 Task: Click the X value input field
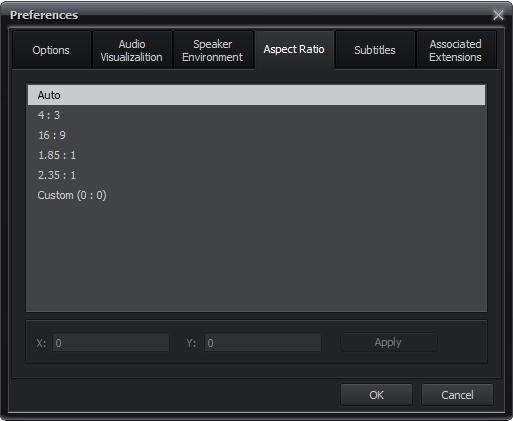(x=111, y=342)
